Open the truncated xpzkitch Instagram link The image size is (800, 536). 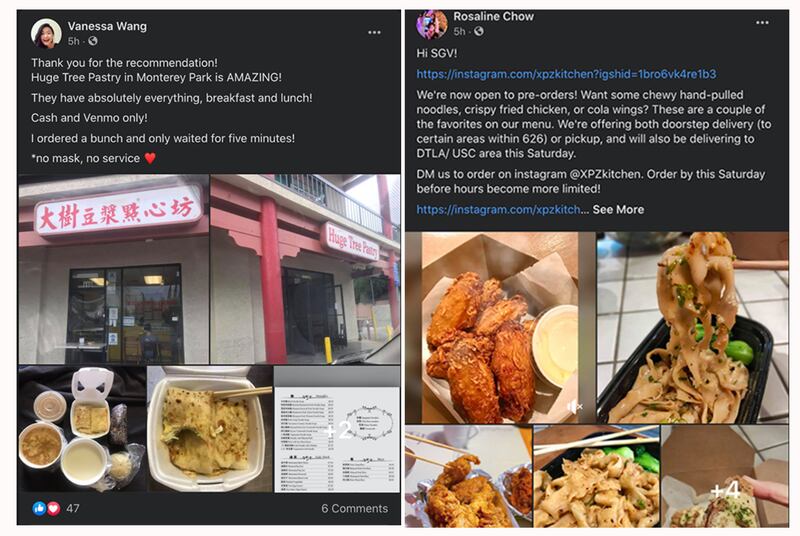pos(498,210)
